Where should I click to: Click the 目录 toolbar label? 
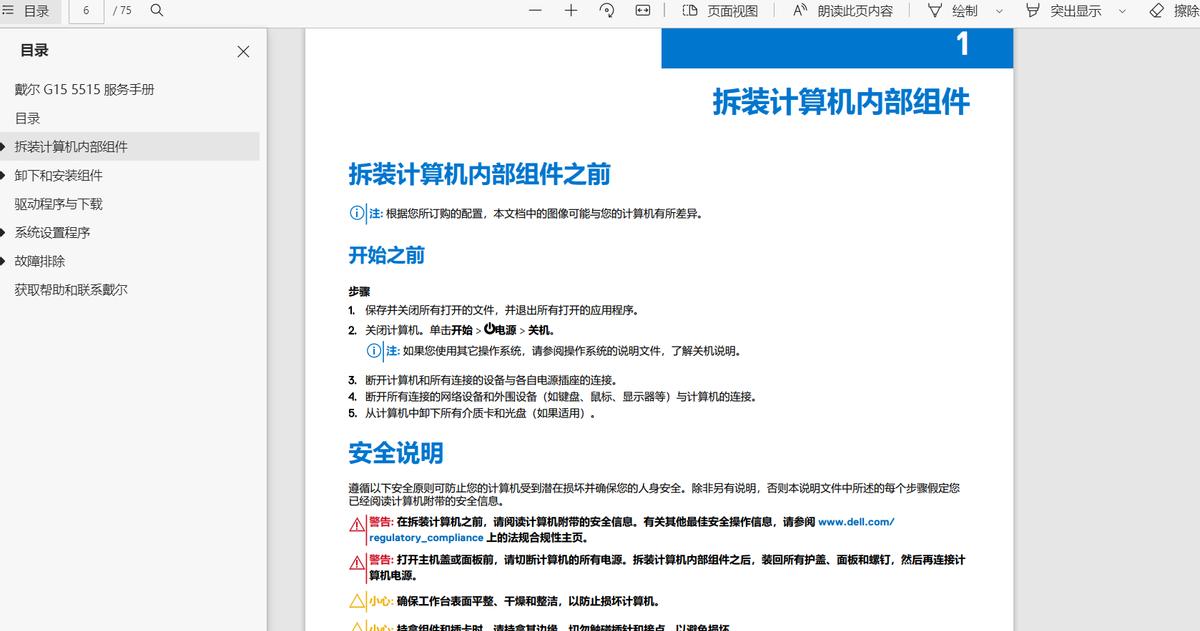tap(35, 12)
